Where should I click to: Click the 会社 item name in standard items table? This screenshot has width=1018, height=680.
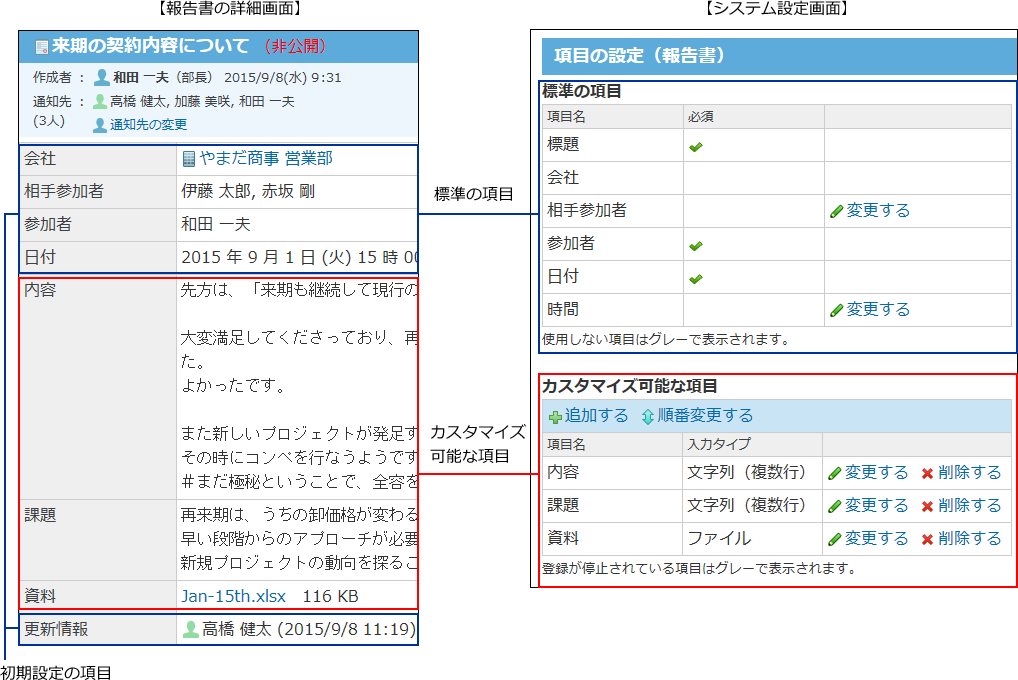(563, 177)
